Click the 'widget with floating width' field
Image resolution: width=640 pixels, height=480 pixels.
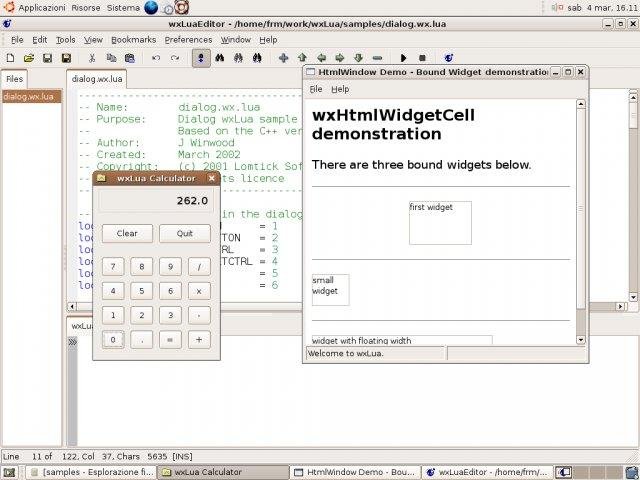point(402,340)
